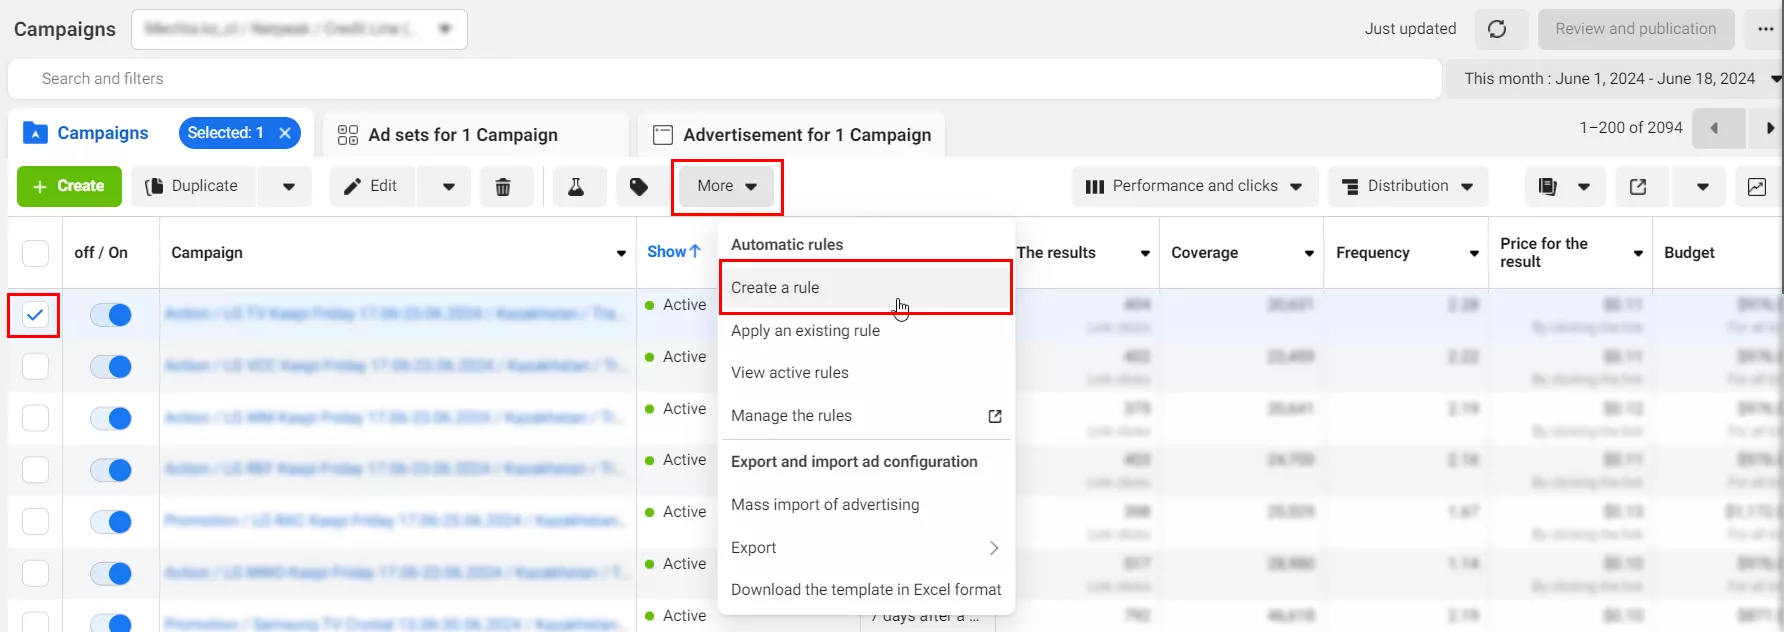Screen dimensions: 1784x632
Task: Turn off the second campaign toggle
Action: pos(111,367)
